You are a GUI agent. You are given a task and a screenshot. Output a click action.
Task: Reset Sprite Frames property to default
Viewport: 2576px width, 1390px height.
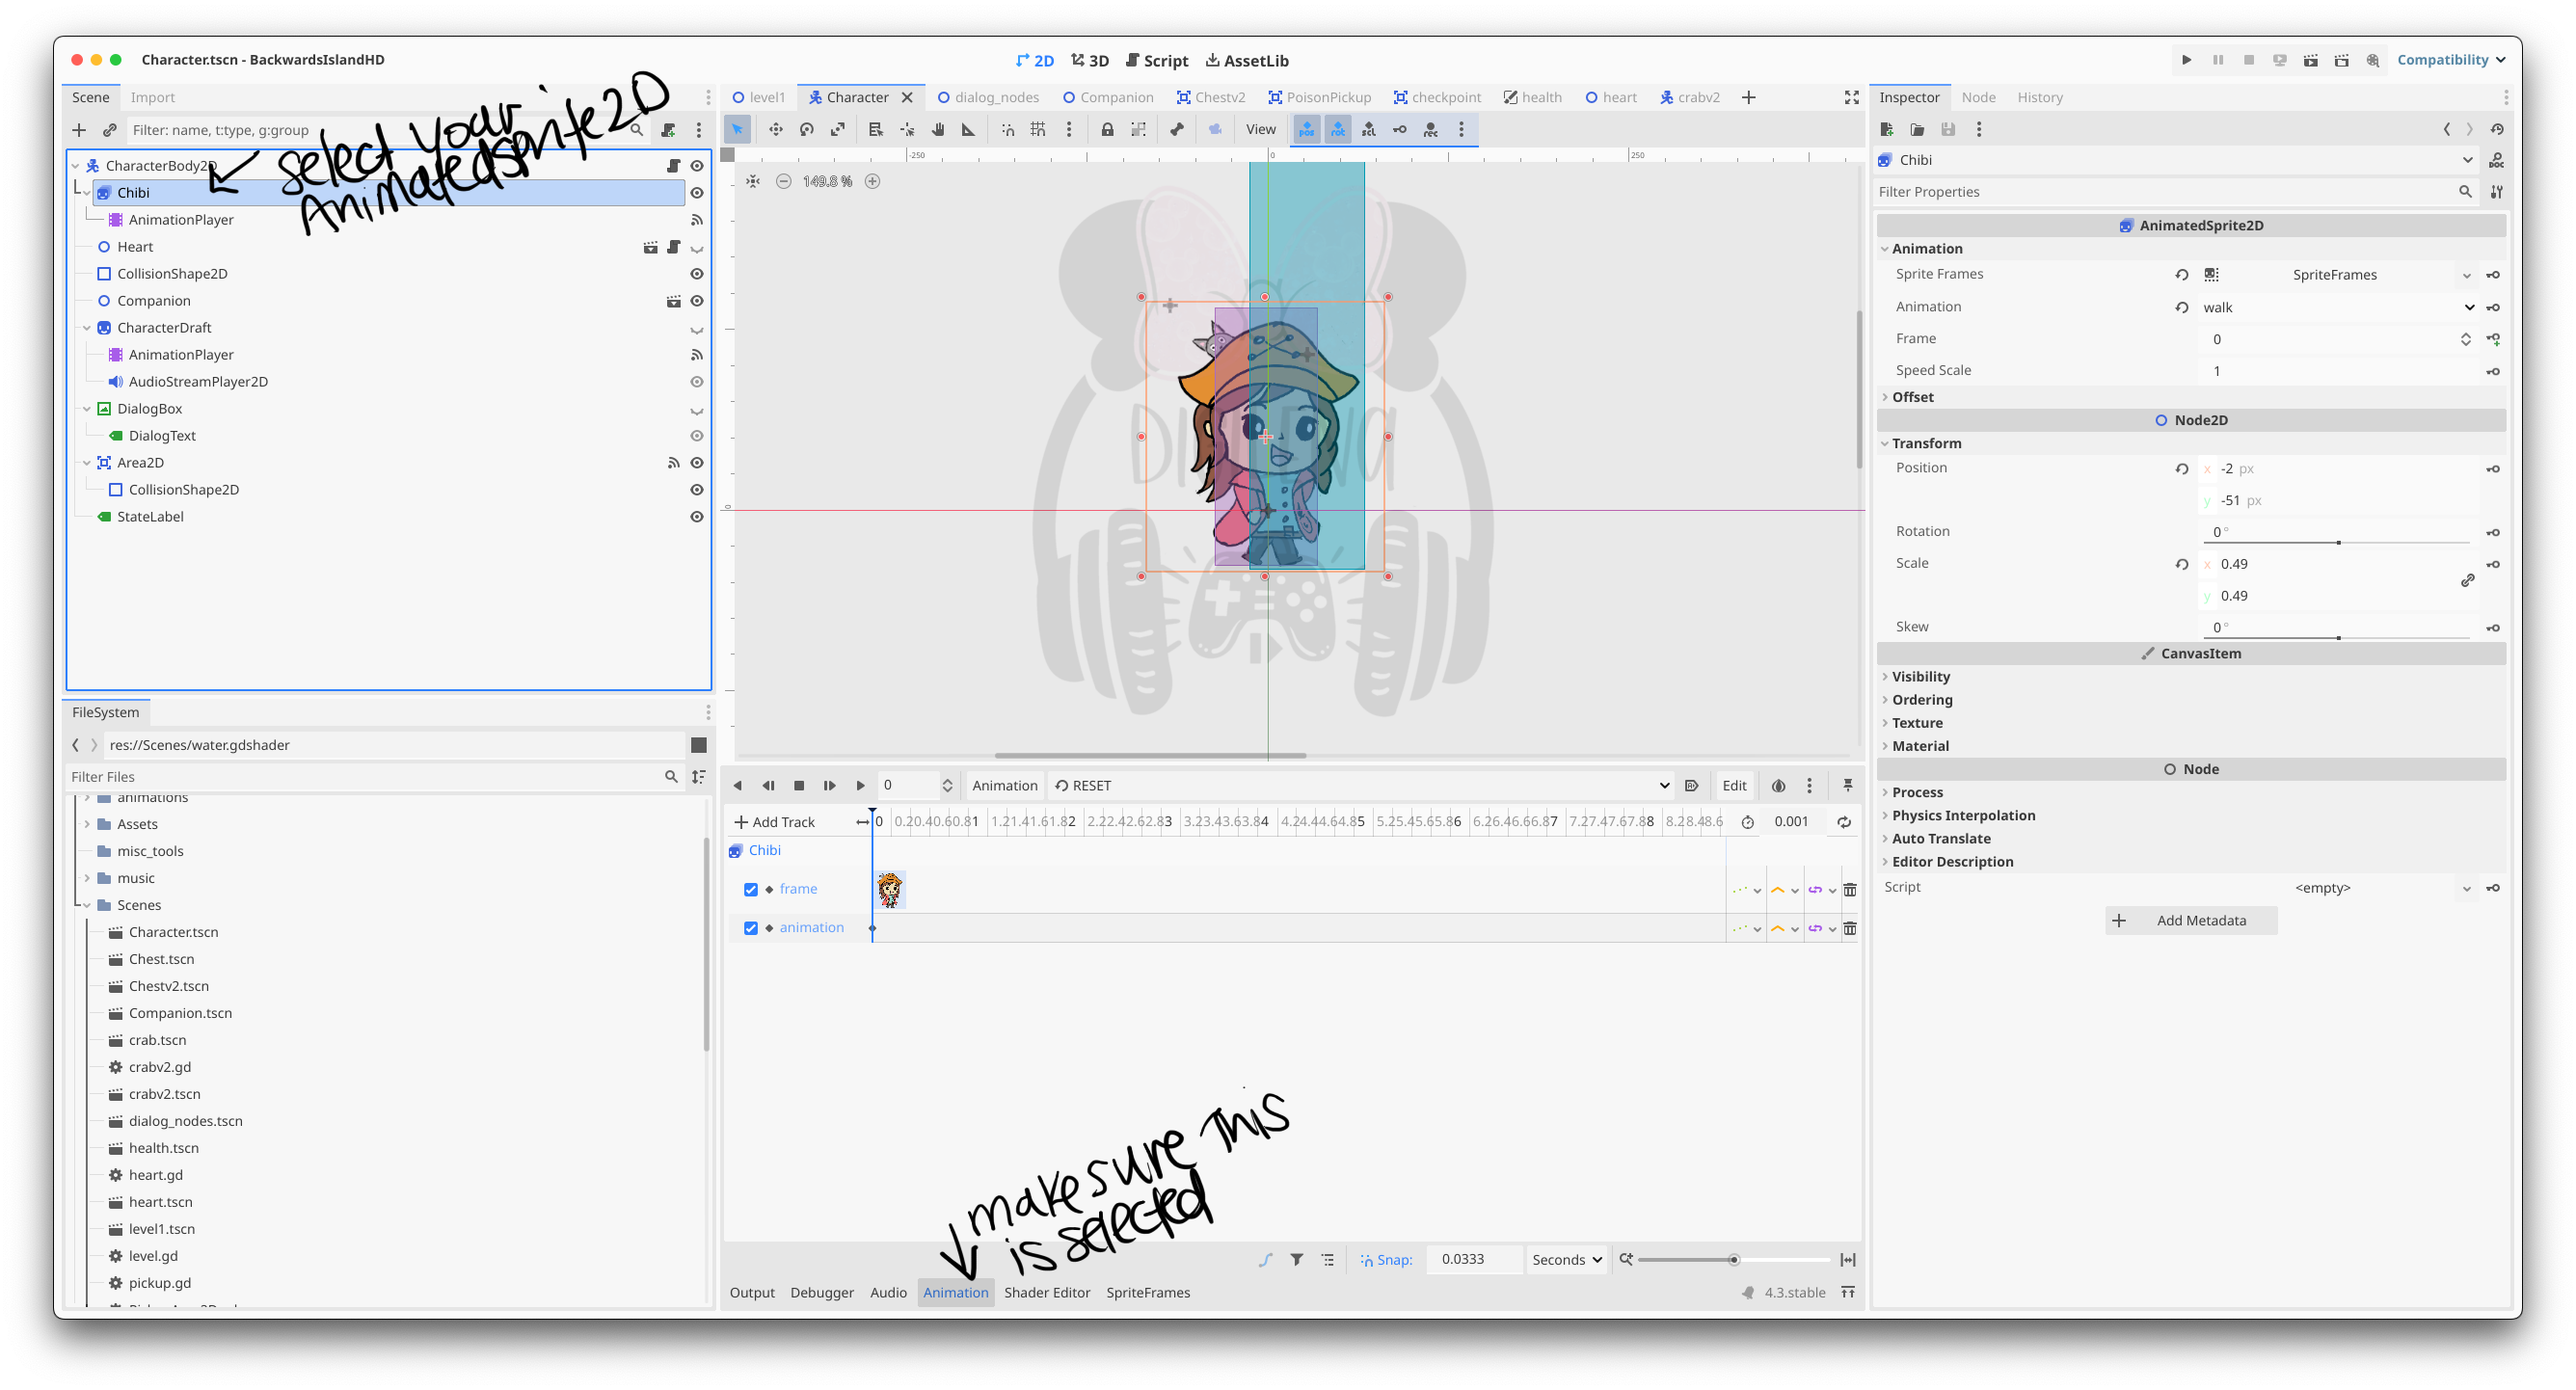point(2182,275)
